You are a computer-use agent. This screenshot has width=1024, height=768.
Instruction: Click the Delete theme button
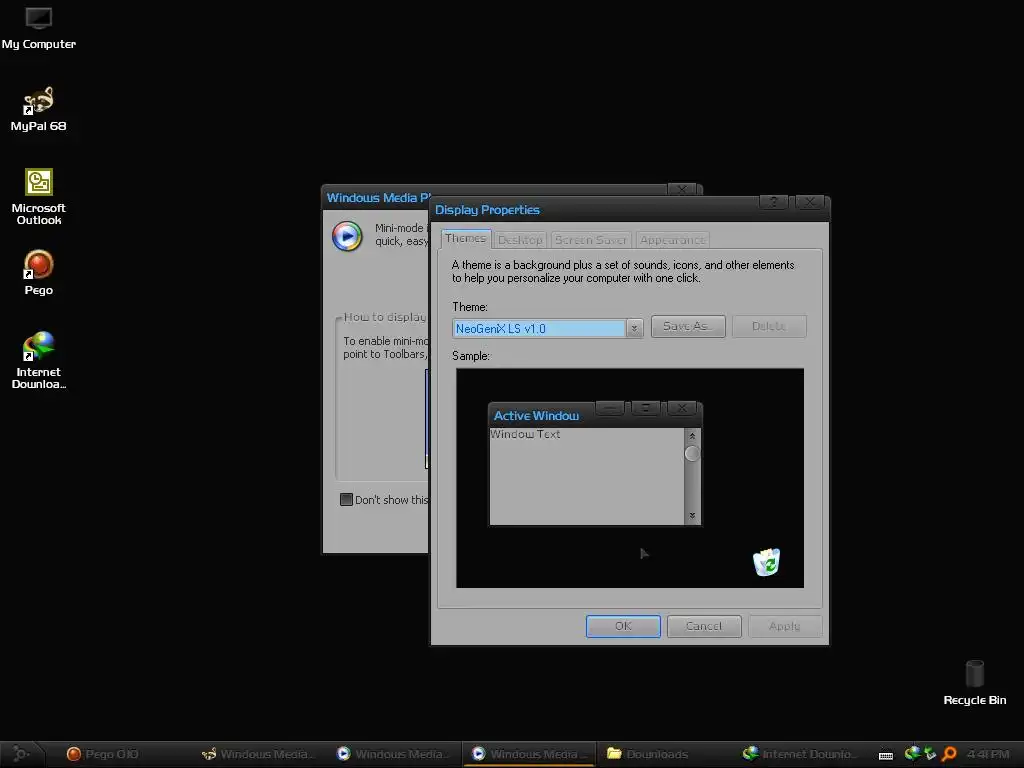click(769, 326)
